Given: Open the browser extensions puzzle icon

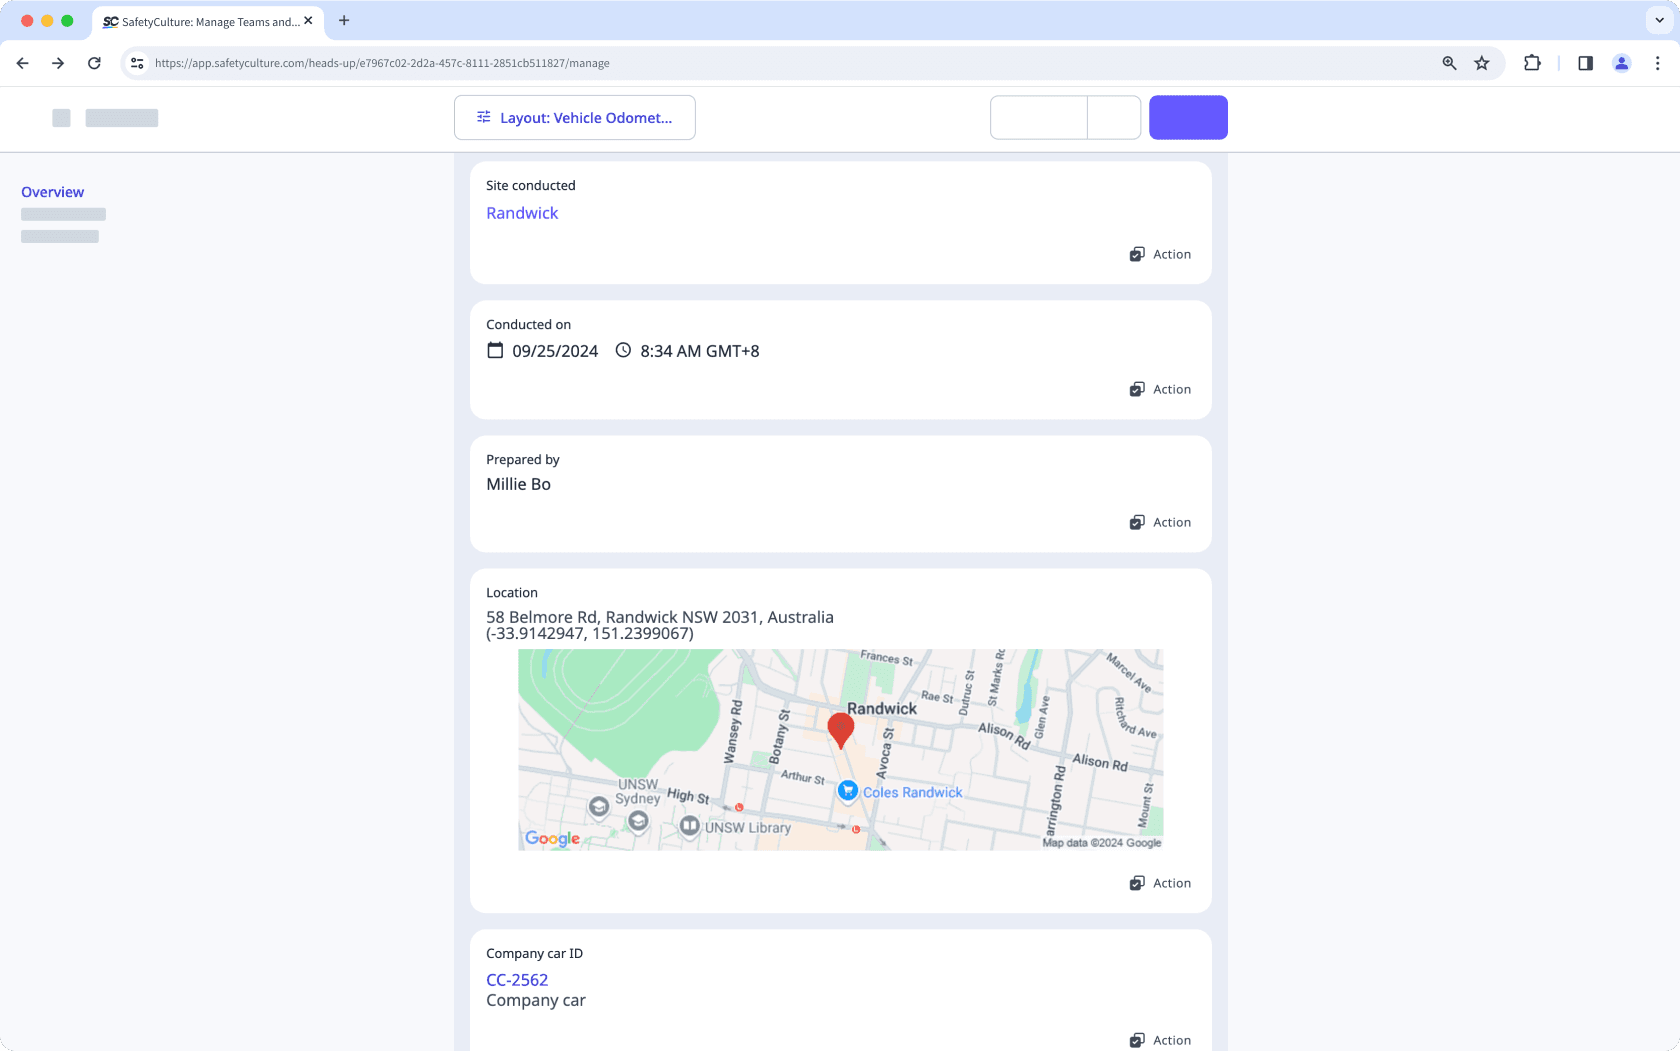Looking at the screenshot, I should [x=1532, y=63].
